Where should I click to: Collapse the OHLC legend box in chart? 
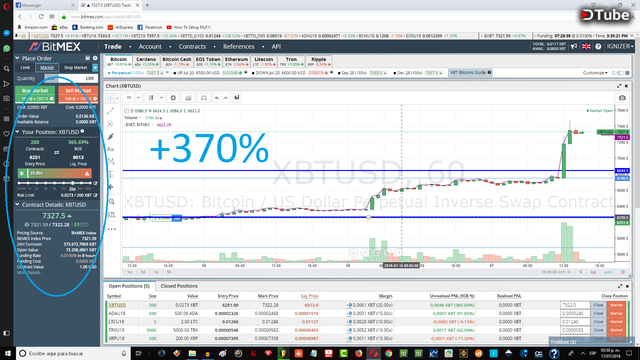click(x=127, y=111)
